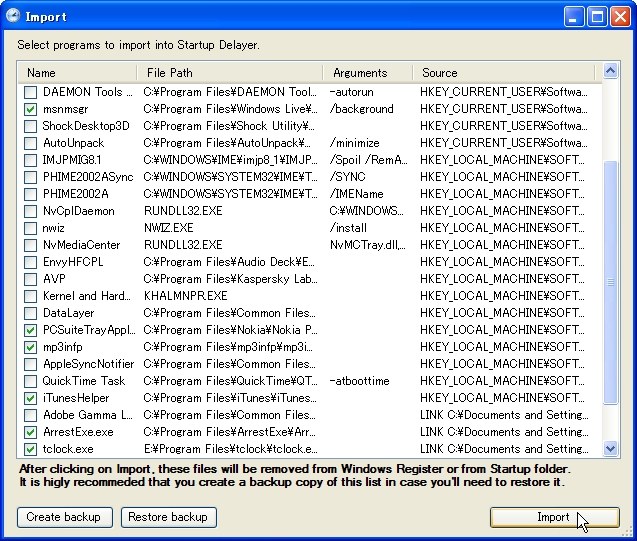The height and width of the screenshot is (541, 637).
Task: Click the -atboottime argument
Action: (x=360, y=381)
